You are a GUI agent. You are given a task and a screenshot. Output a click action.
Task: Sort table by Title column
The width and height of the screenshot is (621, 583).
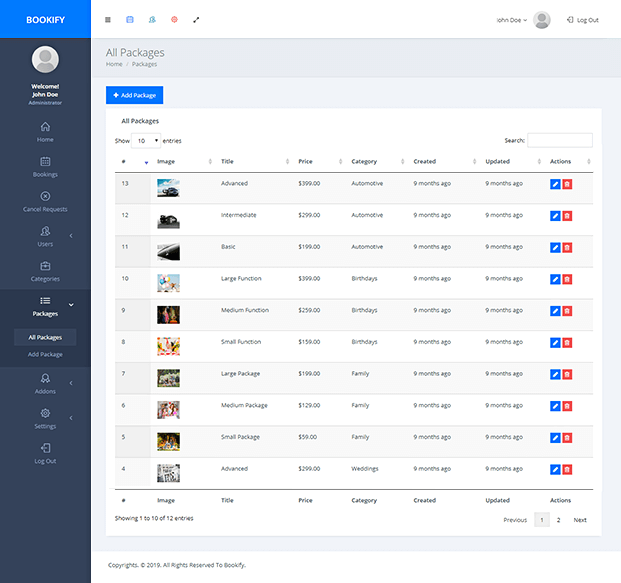click(x=255, y=162)
